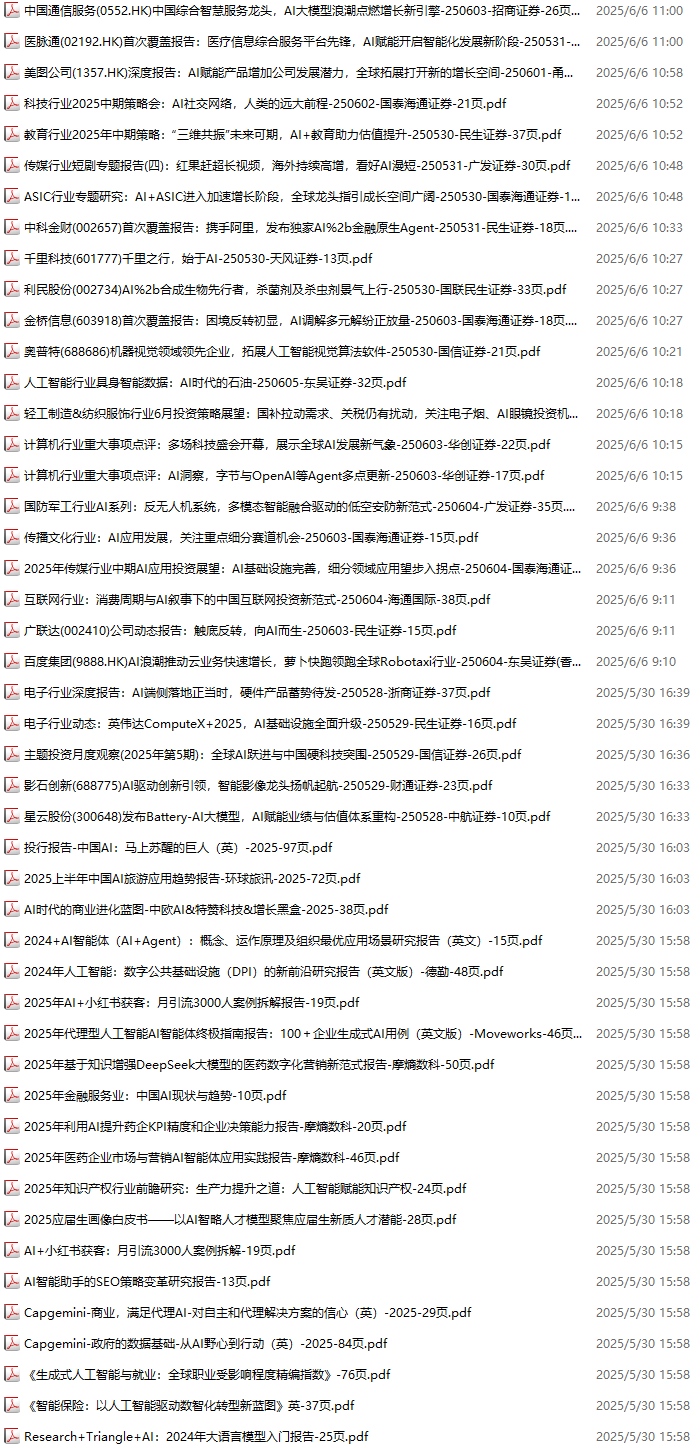The width and height of the screenshot is (700, 1448).
Task: Select 2025上半年中国AI旅游应用趋势报告 file
Action: 192,879
